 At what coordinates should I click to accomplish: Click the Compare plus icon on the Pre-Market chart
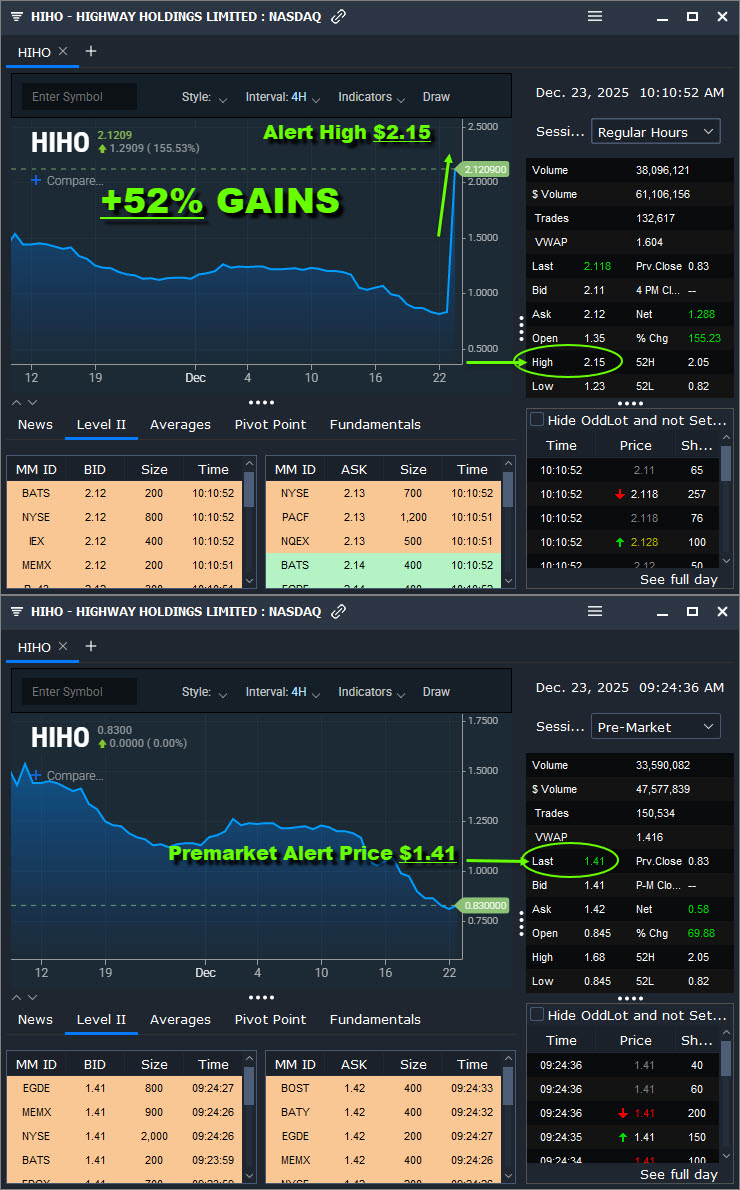pos(36,776)
